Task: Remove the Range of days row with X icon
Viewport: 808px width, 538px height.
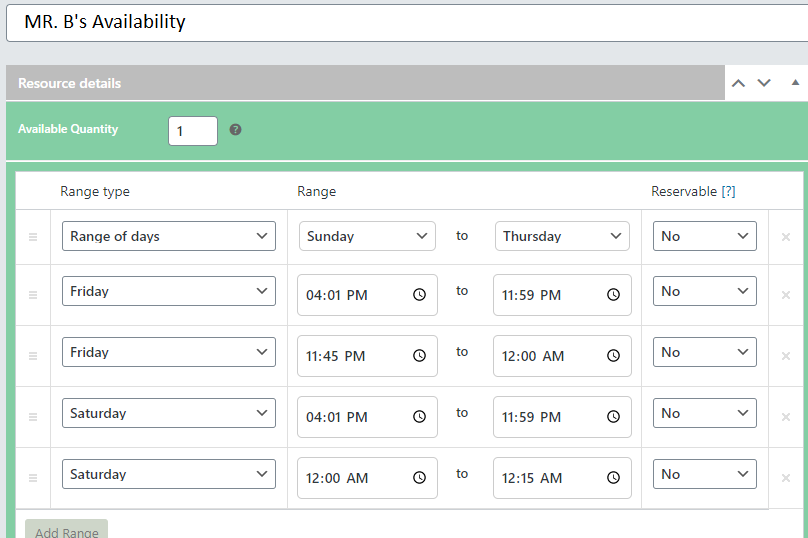Action: [x=785, y=237]
